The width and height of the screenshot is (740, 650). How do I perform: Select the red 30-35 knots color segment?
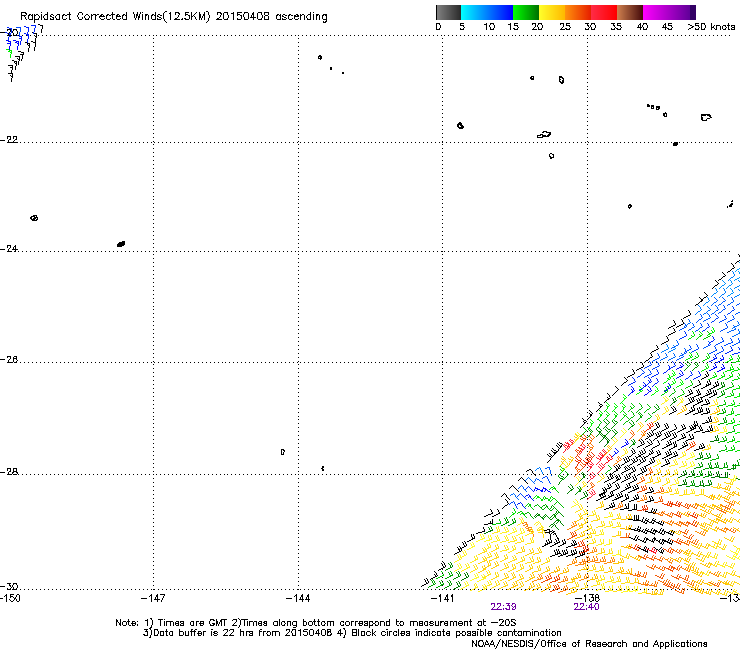tap(604, 12)
